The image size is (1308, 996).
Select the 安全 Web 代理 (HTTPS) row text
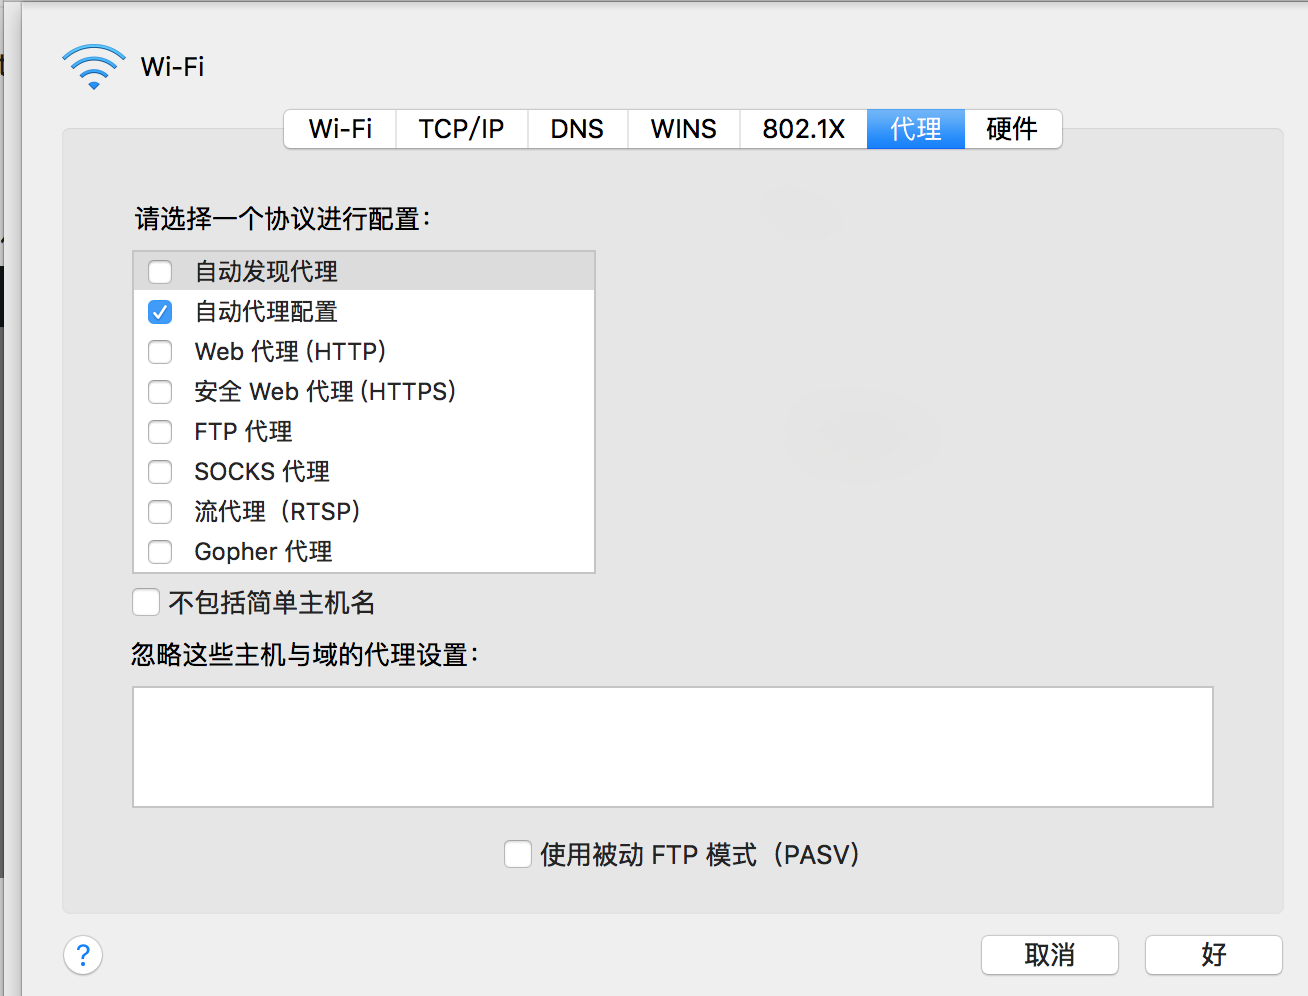(325, 392)
